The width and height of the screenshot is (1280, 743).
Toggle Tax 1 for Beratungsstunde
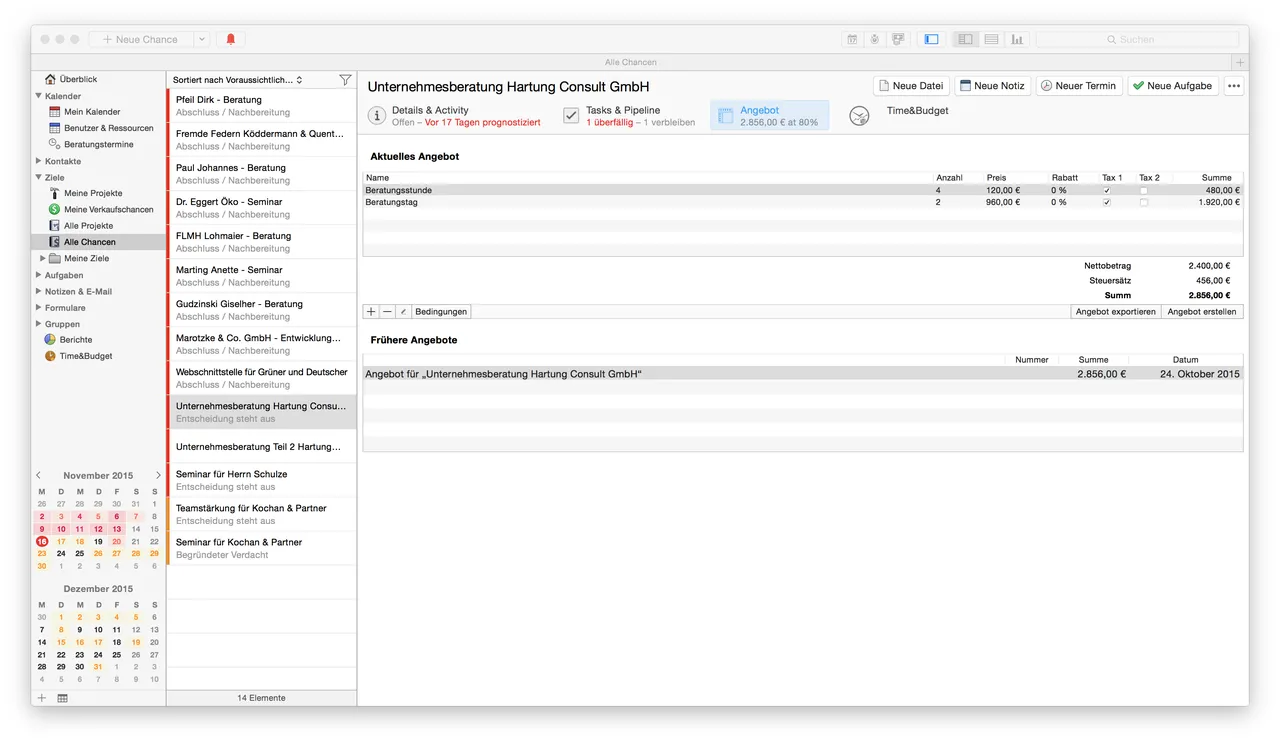point(1106,190)
